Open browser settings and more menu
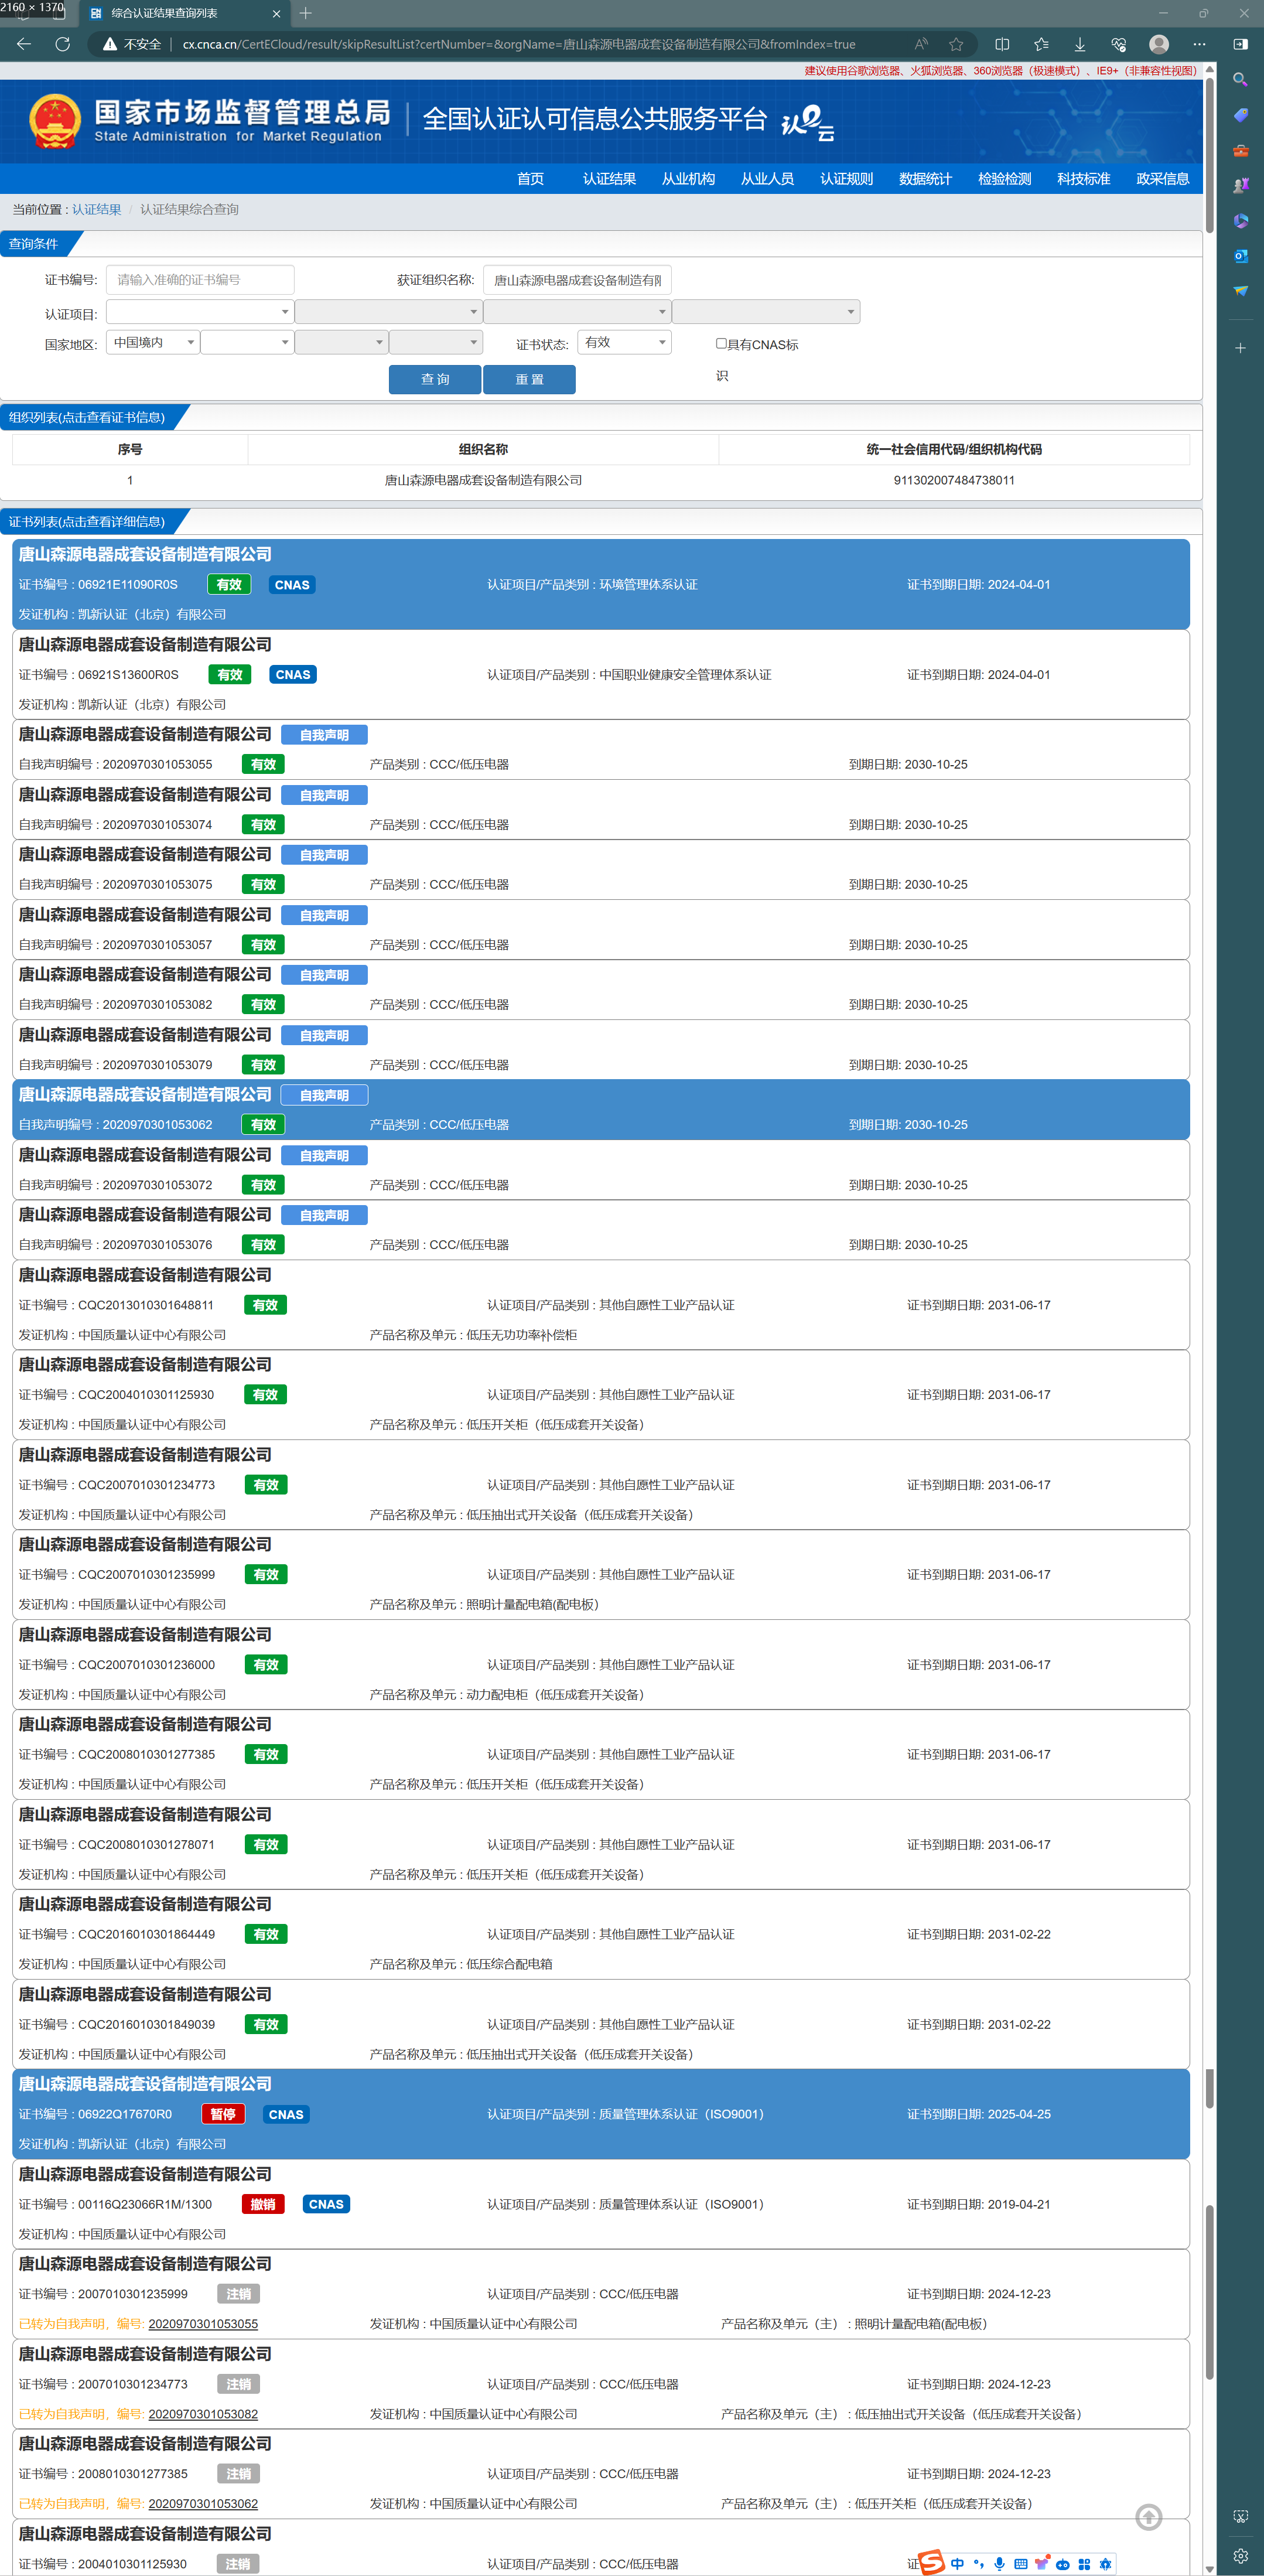 1199,44
